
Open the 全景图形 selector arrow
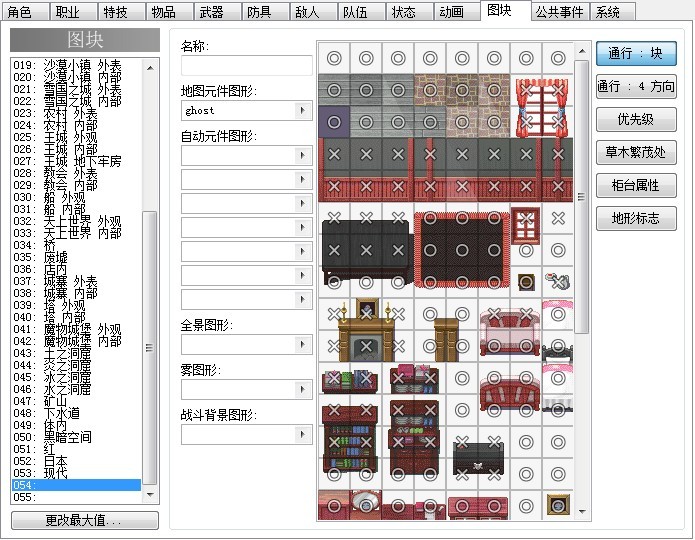click(303, 344)
